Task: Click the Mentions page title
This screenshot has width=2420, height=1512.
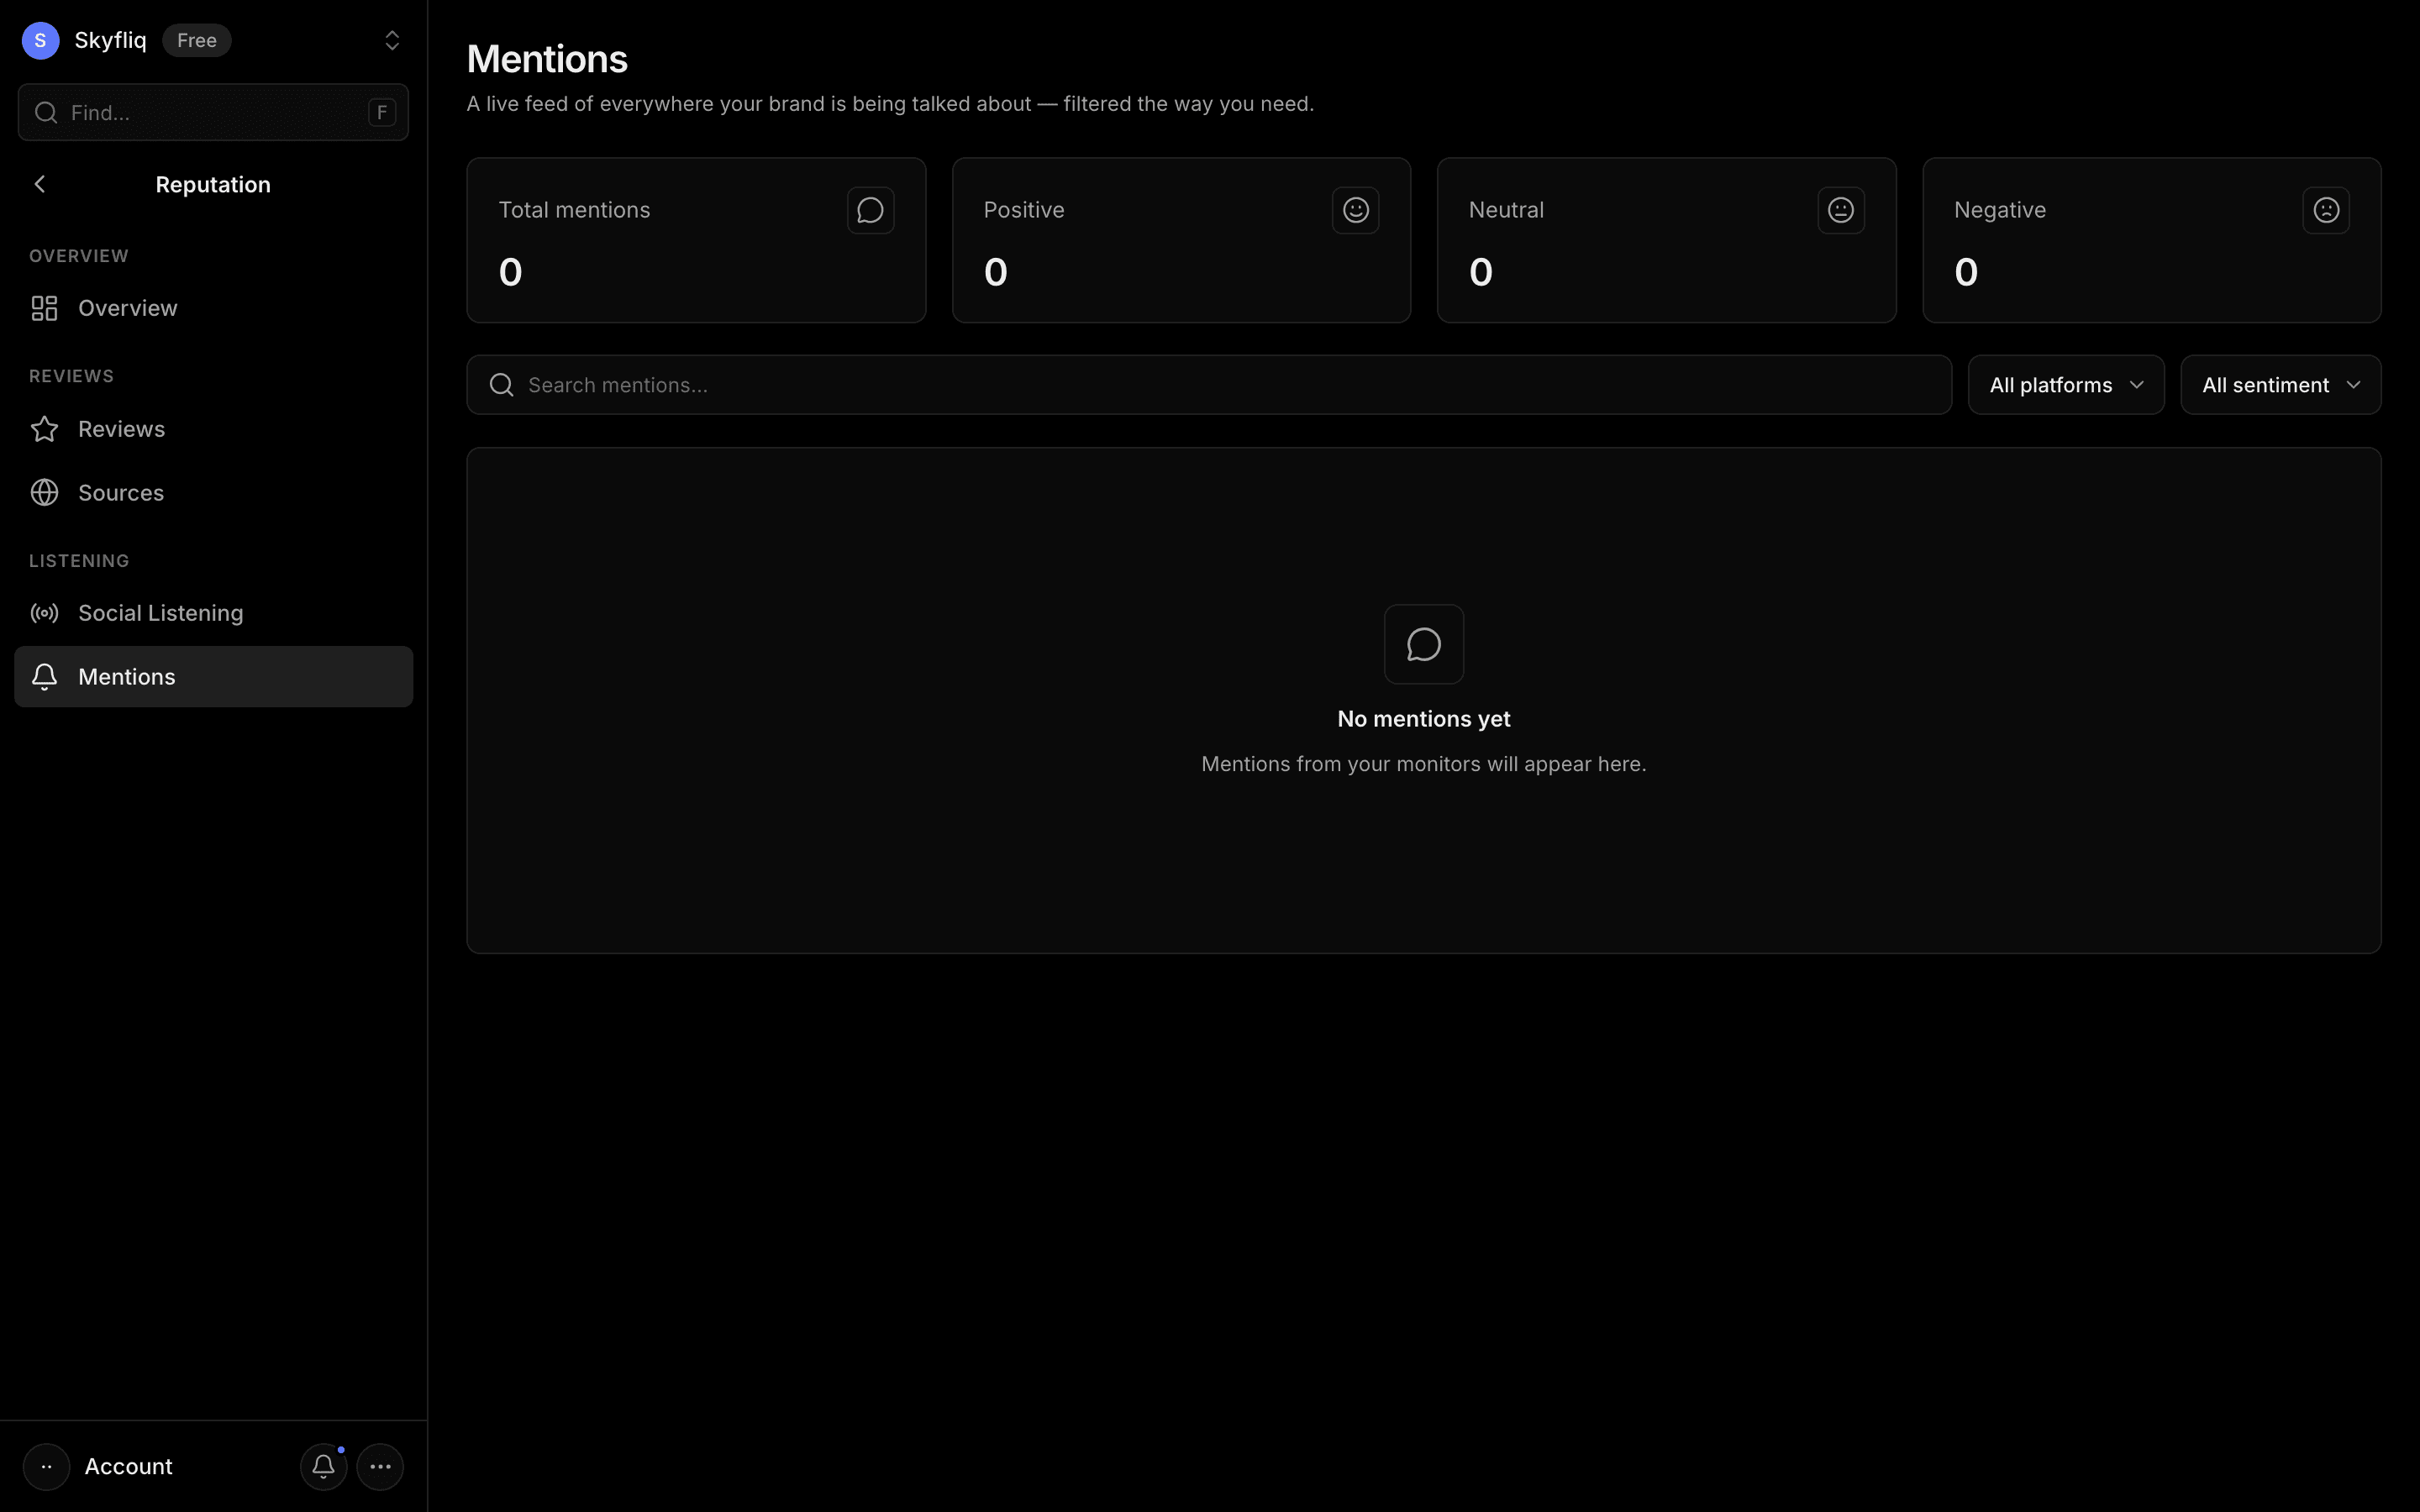Action: (x=547, y=59)
